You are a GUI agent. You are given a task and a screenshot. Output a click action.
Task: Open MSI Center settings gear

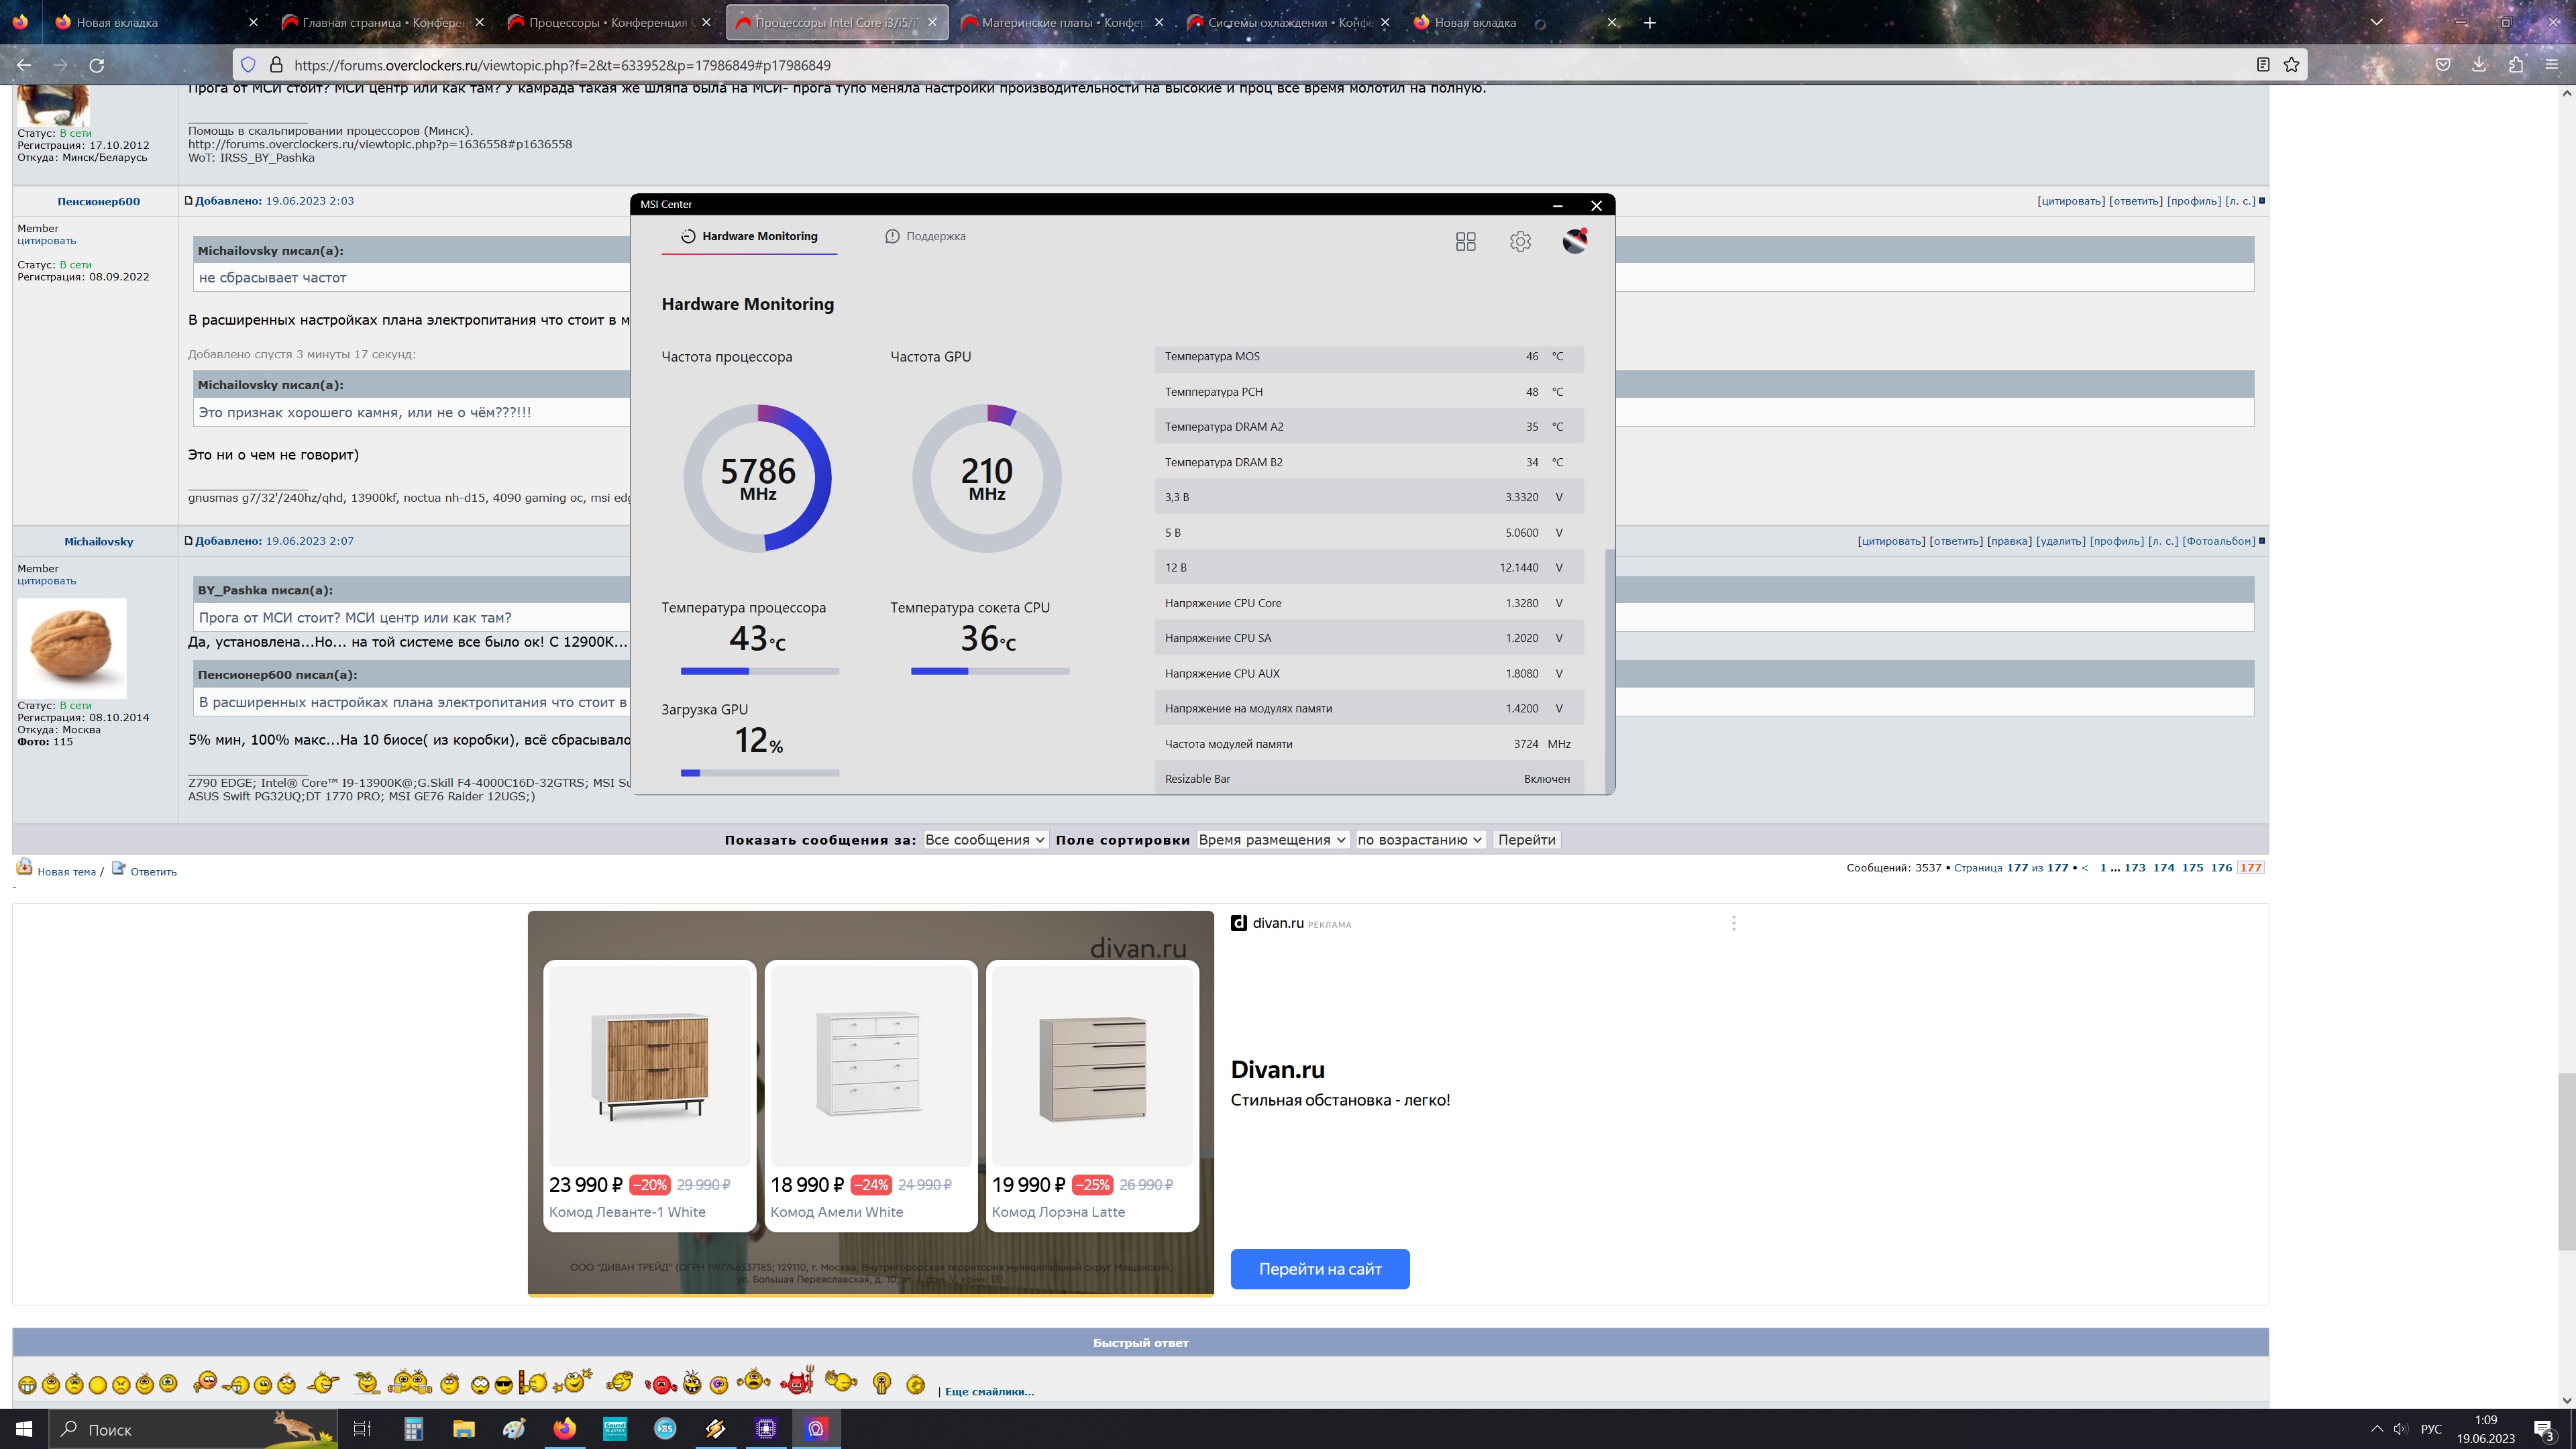coord(1520,241)
